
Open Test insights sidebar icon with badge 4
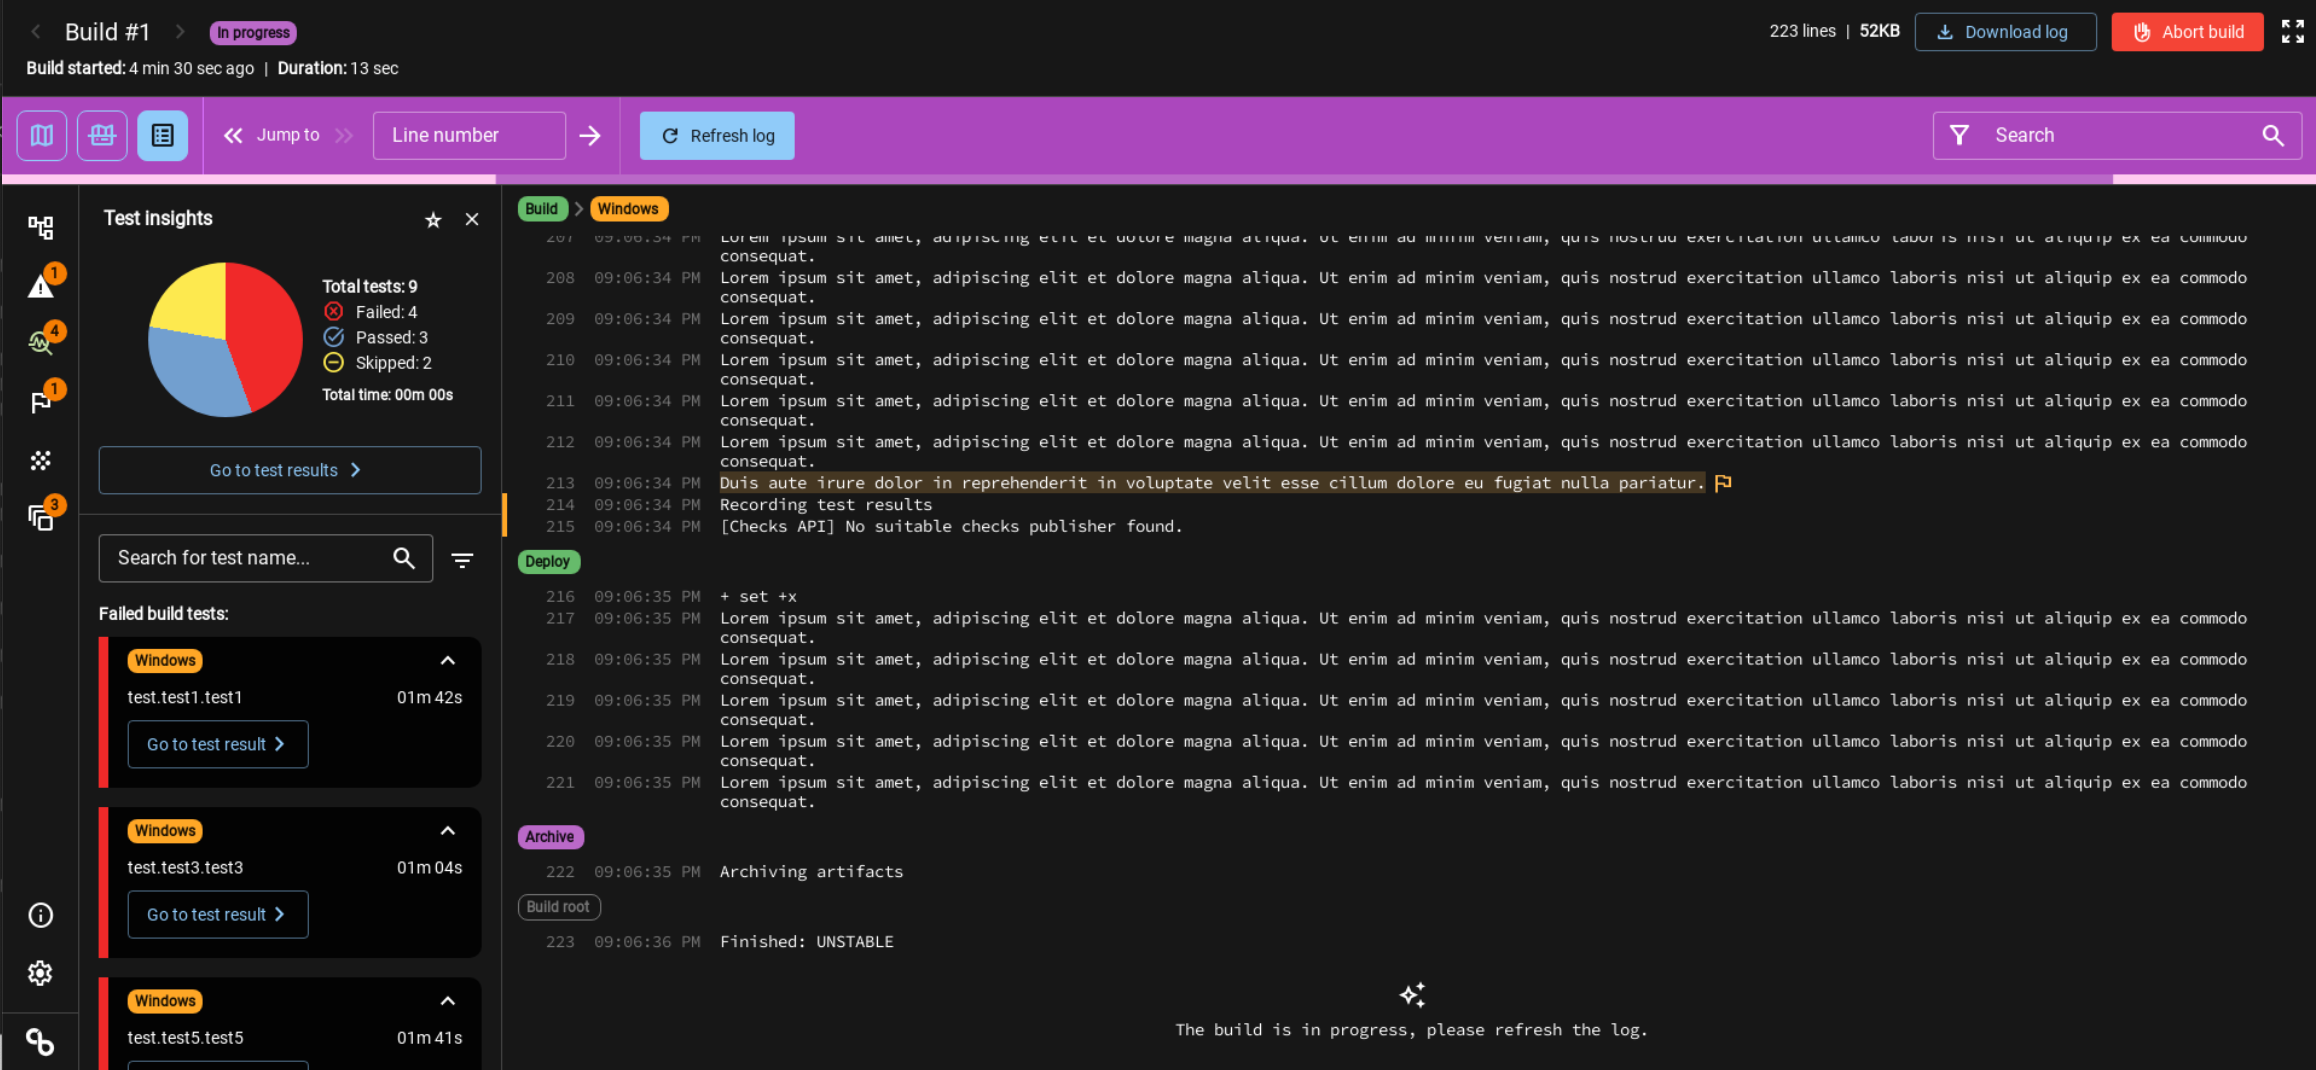point(41,342)
